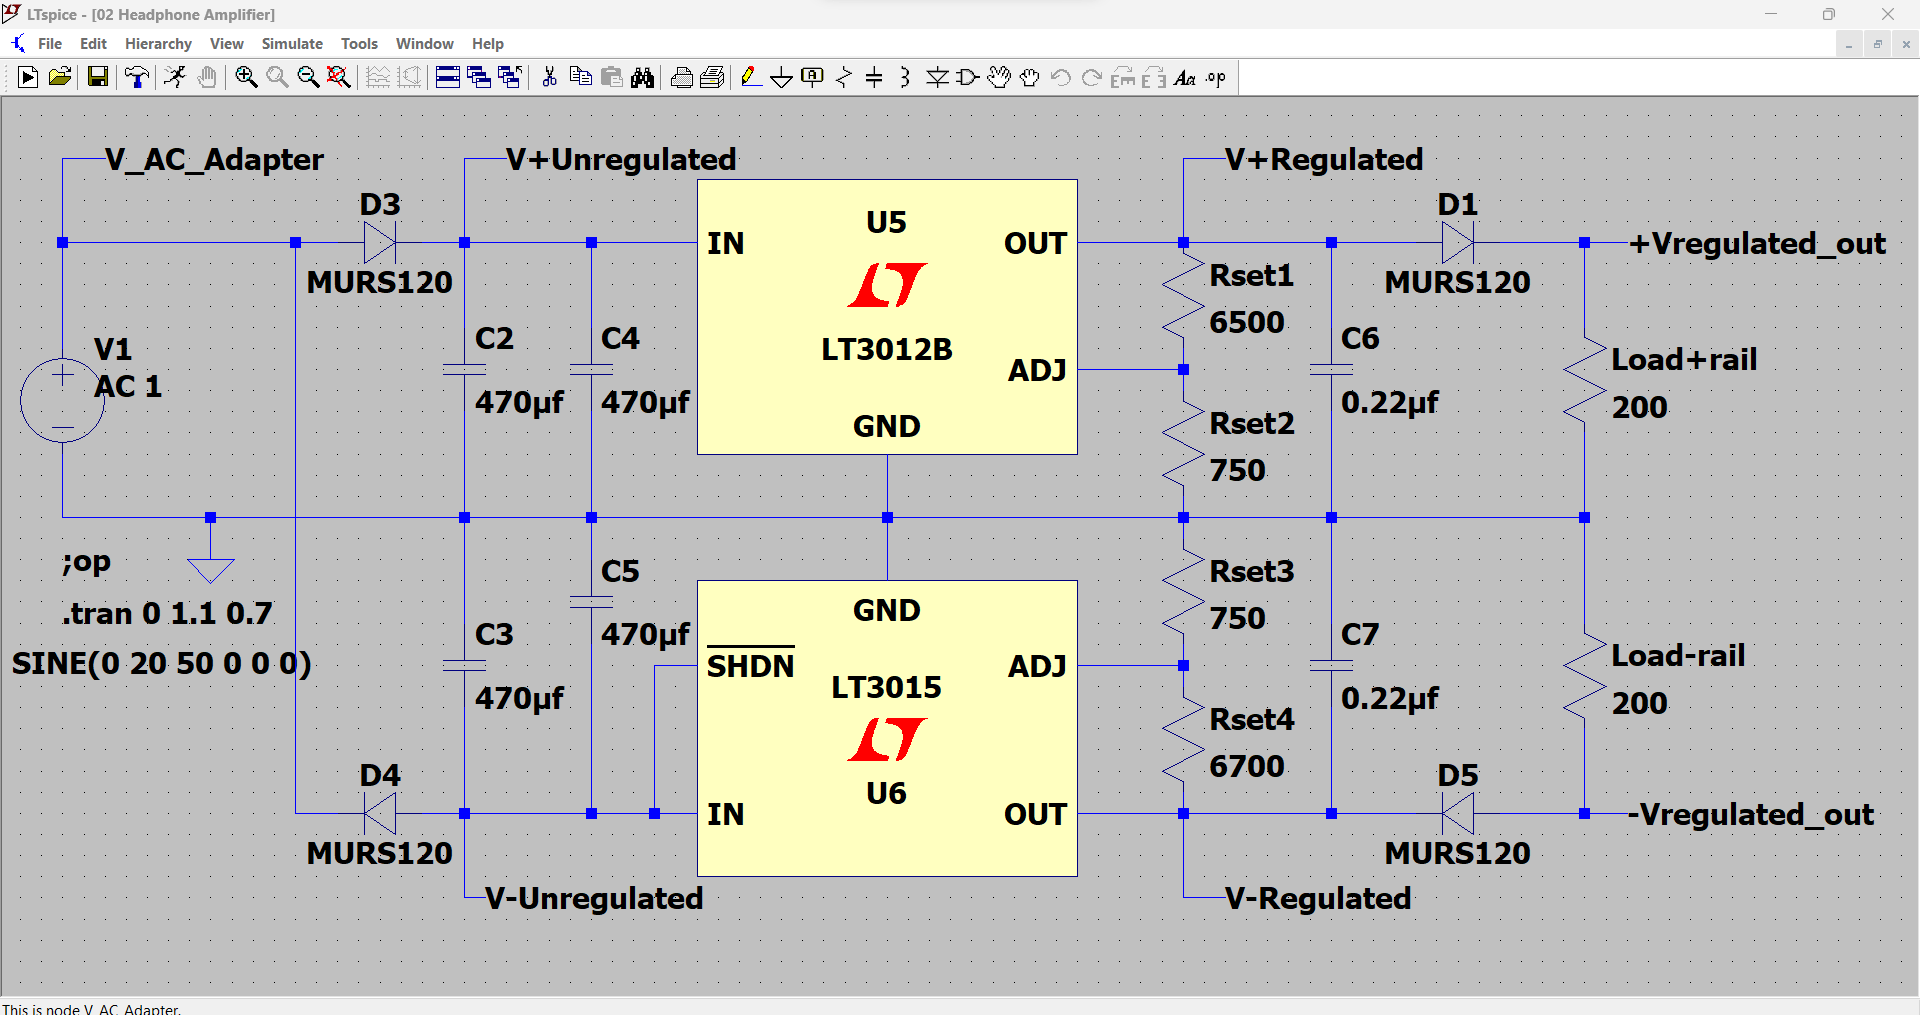Select the Cut scissors tool
1920x1015 pixels.
click(549, 77)
